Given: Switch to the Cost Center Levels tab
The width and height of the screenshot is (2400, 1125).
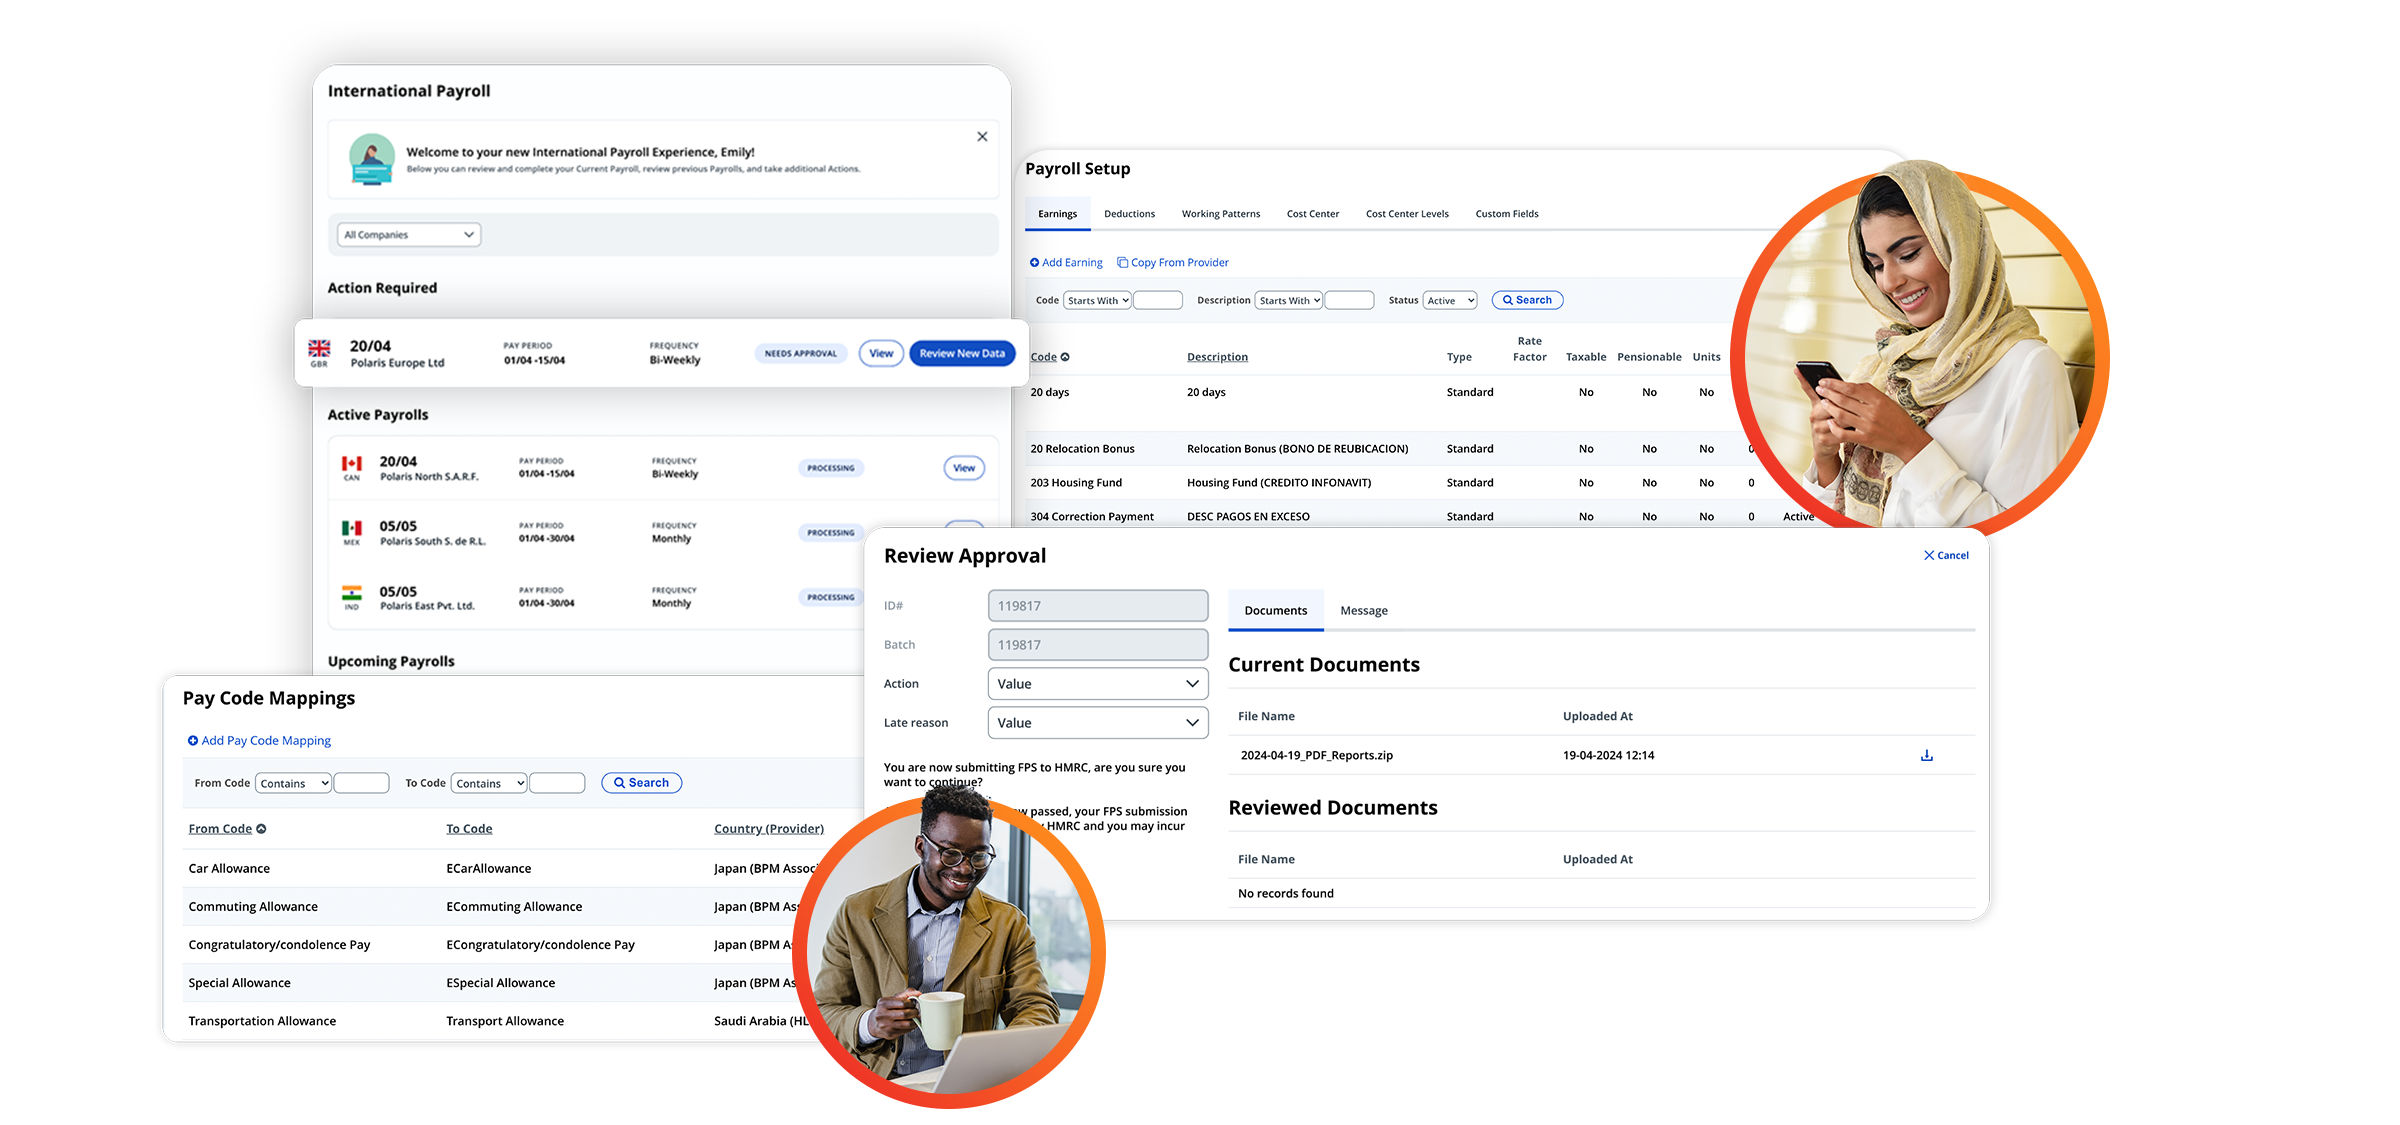Looking at the screenshot, I should 1407,214.
